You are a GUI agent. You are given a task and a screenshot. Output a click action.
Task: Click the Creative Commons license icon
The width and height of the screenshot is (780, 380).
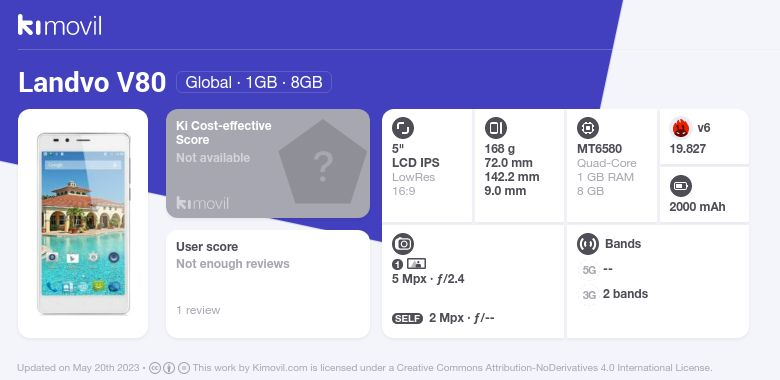[155, 368]
